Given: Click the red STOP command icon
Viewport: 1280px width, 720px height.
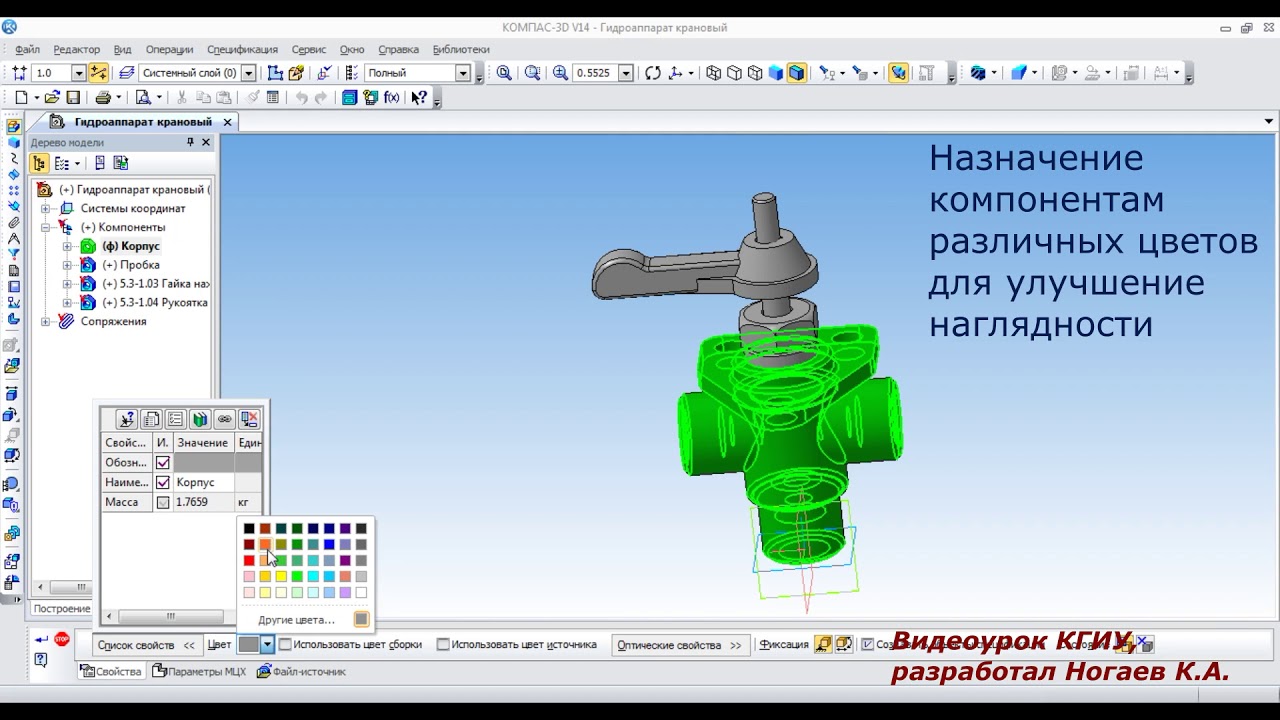Looking at the screenshot, I should 62,639.
